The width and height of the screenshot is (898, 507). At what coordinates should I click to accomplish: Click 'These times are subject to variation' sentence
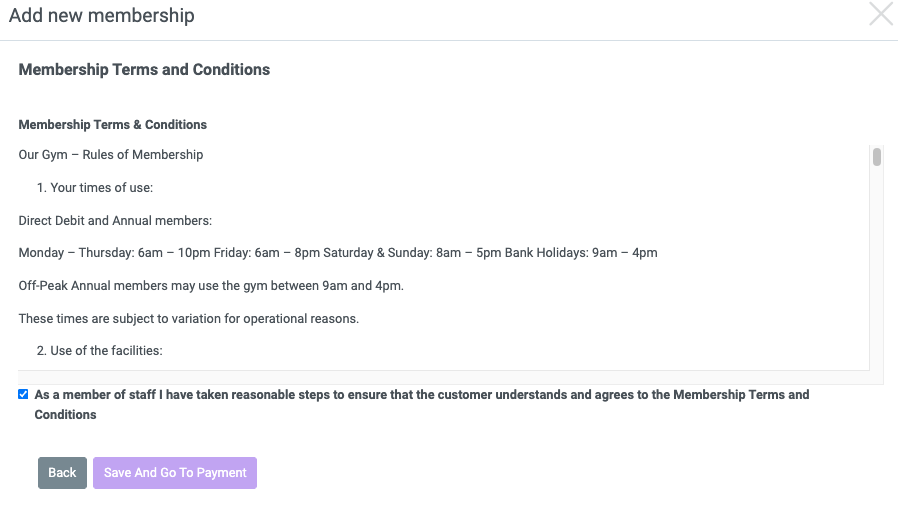click(189, 319)
